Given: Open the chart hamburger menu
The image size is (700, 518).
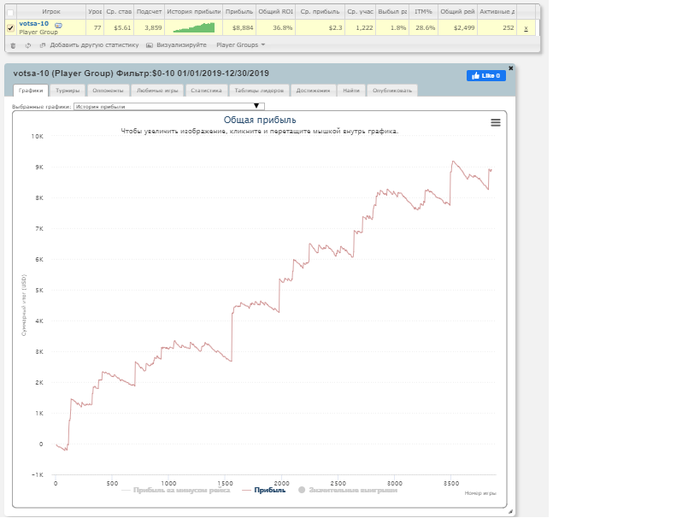Looking at the screenshot, I should coord(496,122).
